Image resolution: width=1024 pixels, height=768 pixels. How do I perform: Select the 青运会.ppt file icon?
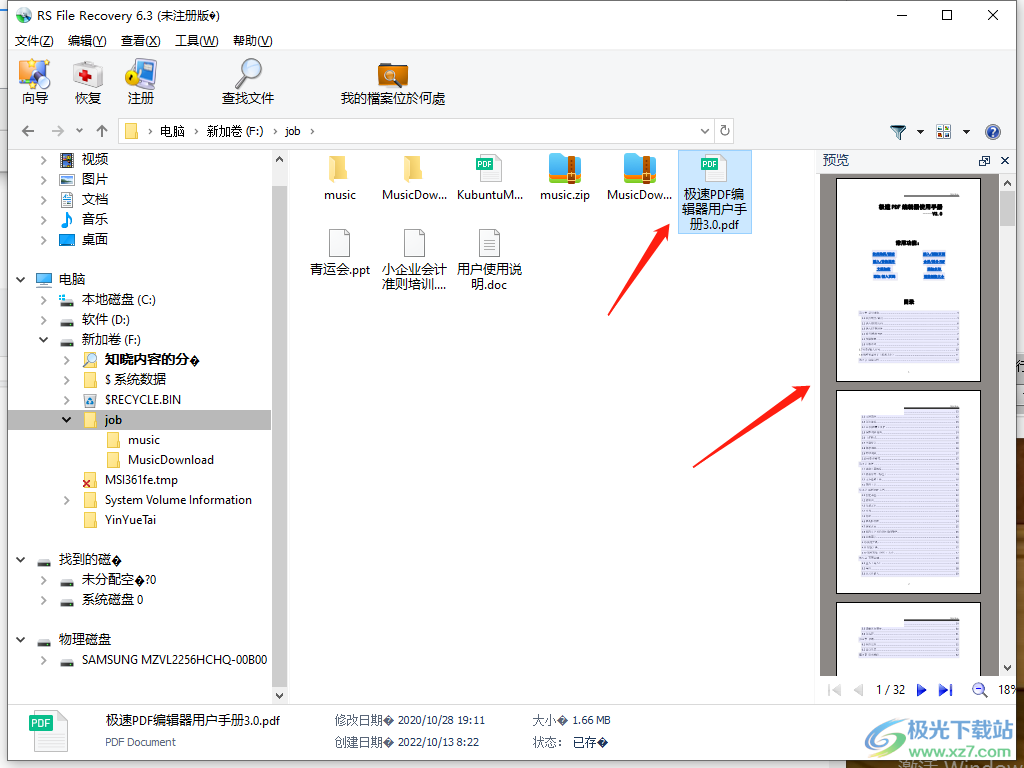[x=340, y=243]
